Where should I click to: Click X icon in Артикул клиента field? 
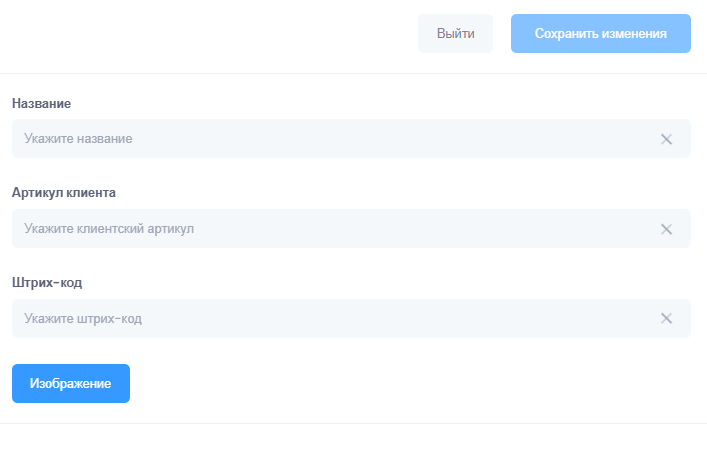pyautogui.click(x=666, y=229)
